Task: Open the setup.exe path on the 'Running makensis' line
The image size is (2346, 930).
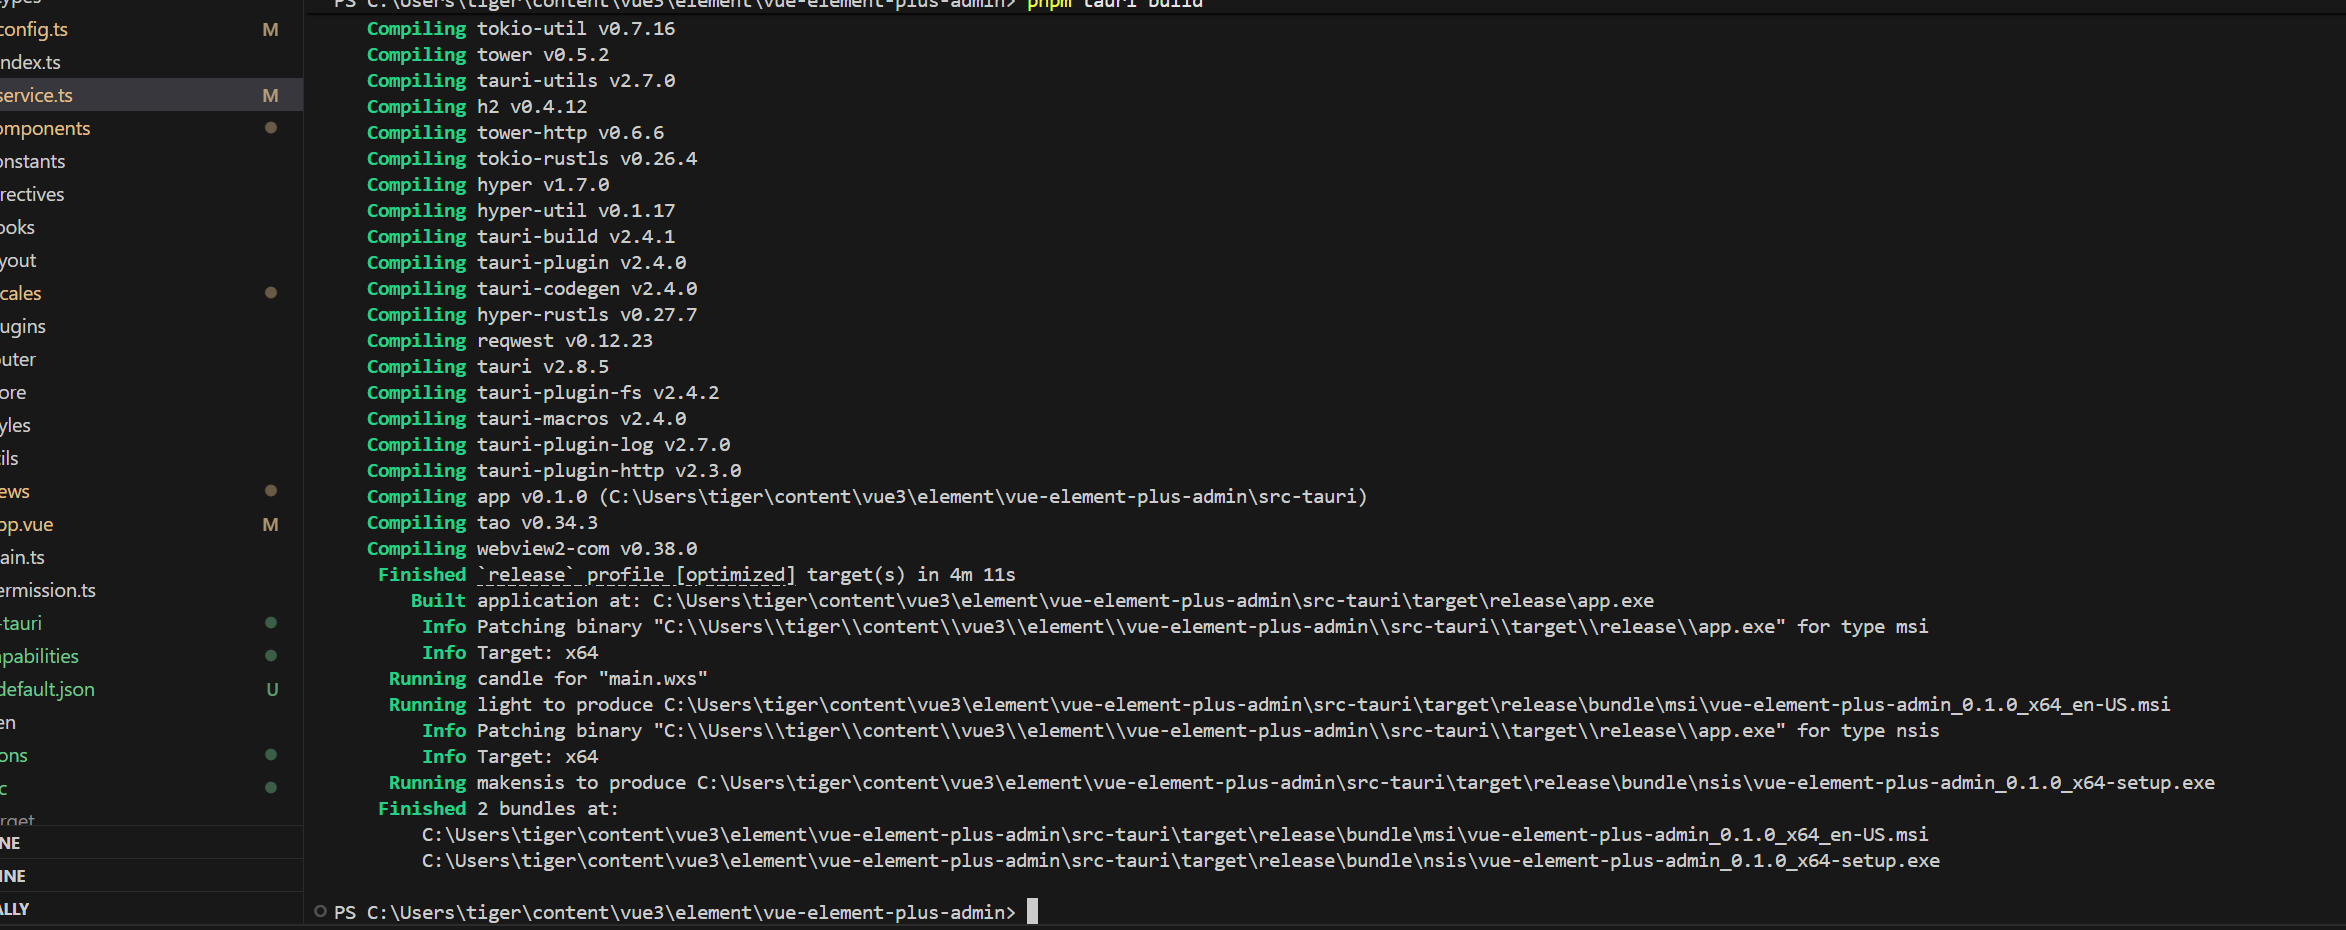Action: pyautogui.click(x=1456, y=783)
